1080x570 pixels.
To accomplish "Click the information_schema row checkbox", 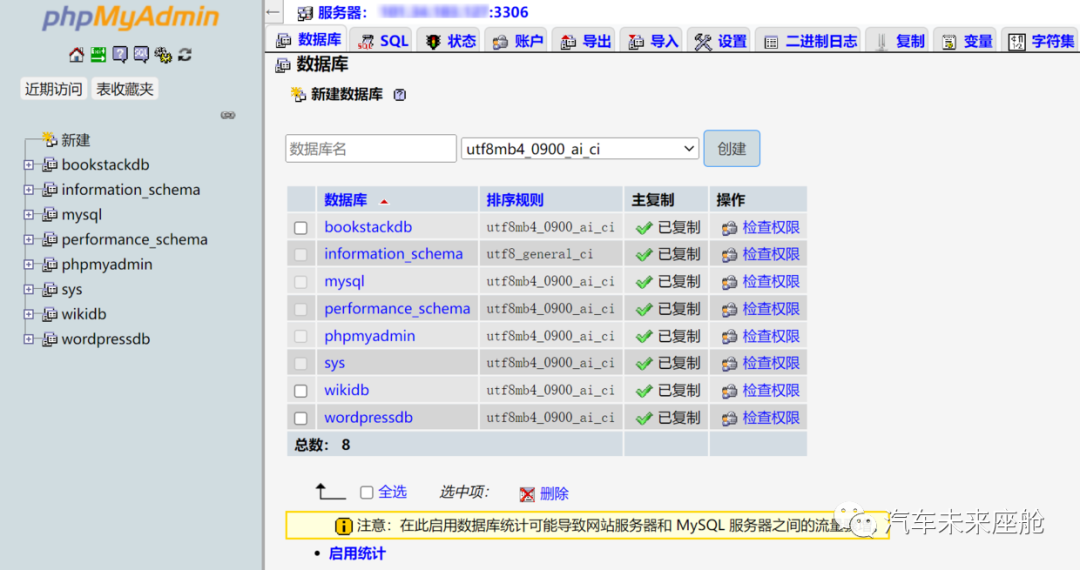I will tap(301, 255).
